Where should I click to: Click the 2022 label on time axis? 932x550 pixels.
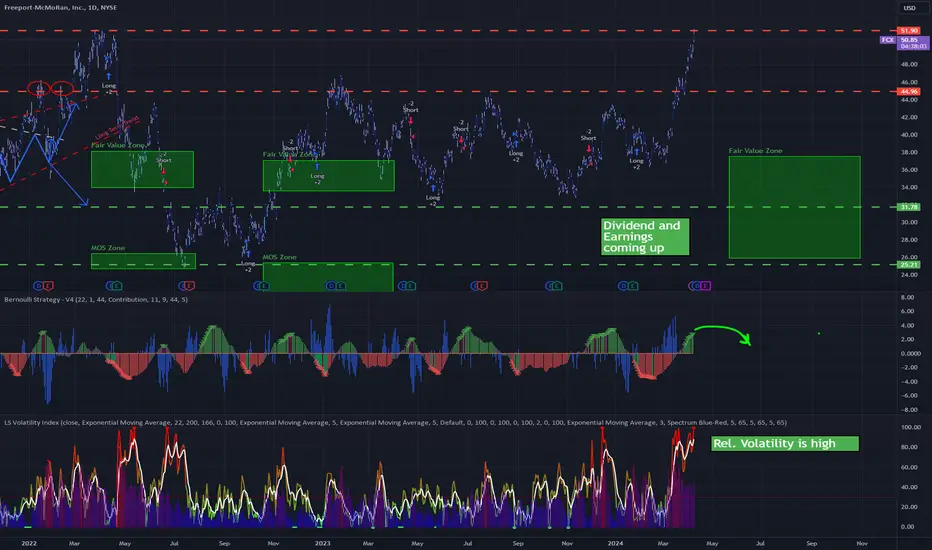[x=29, y=543]
